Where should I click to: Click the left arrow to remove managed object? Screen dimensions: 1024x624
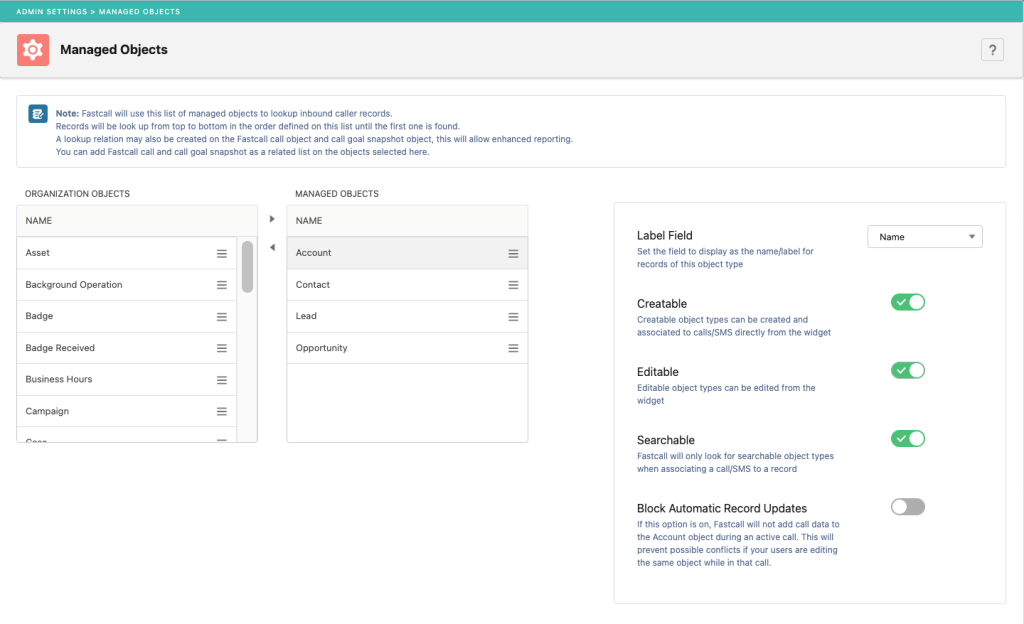272,247
